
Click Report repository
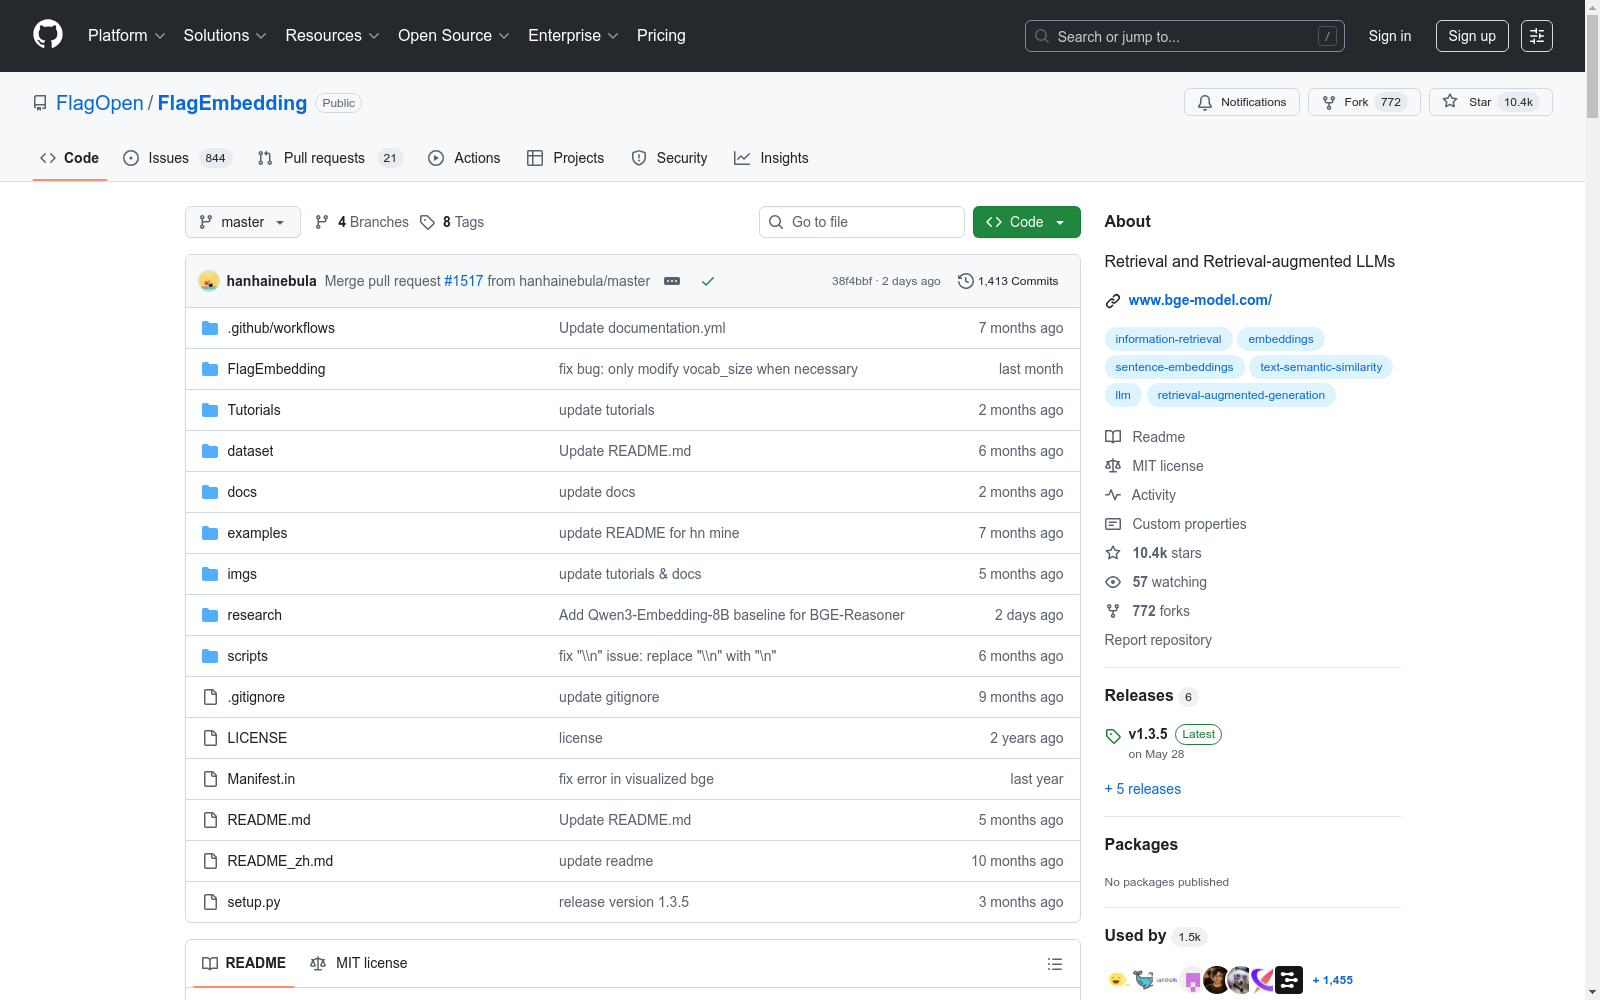tap(1158, 640)
